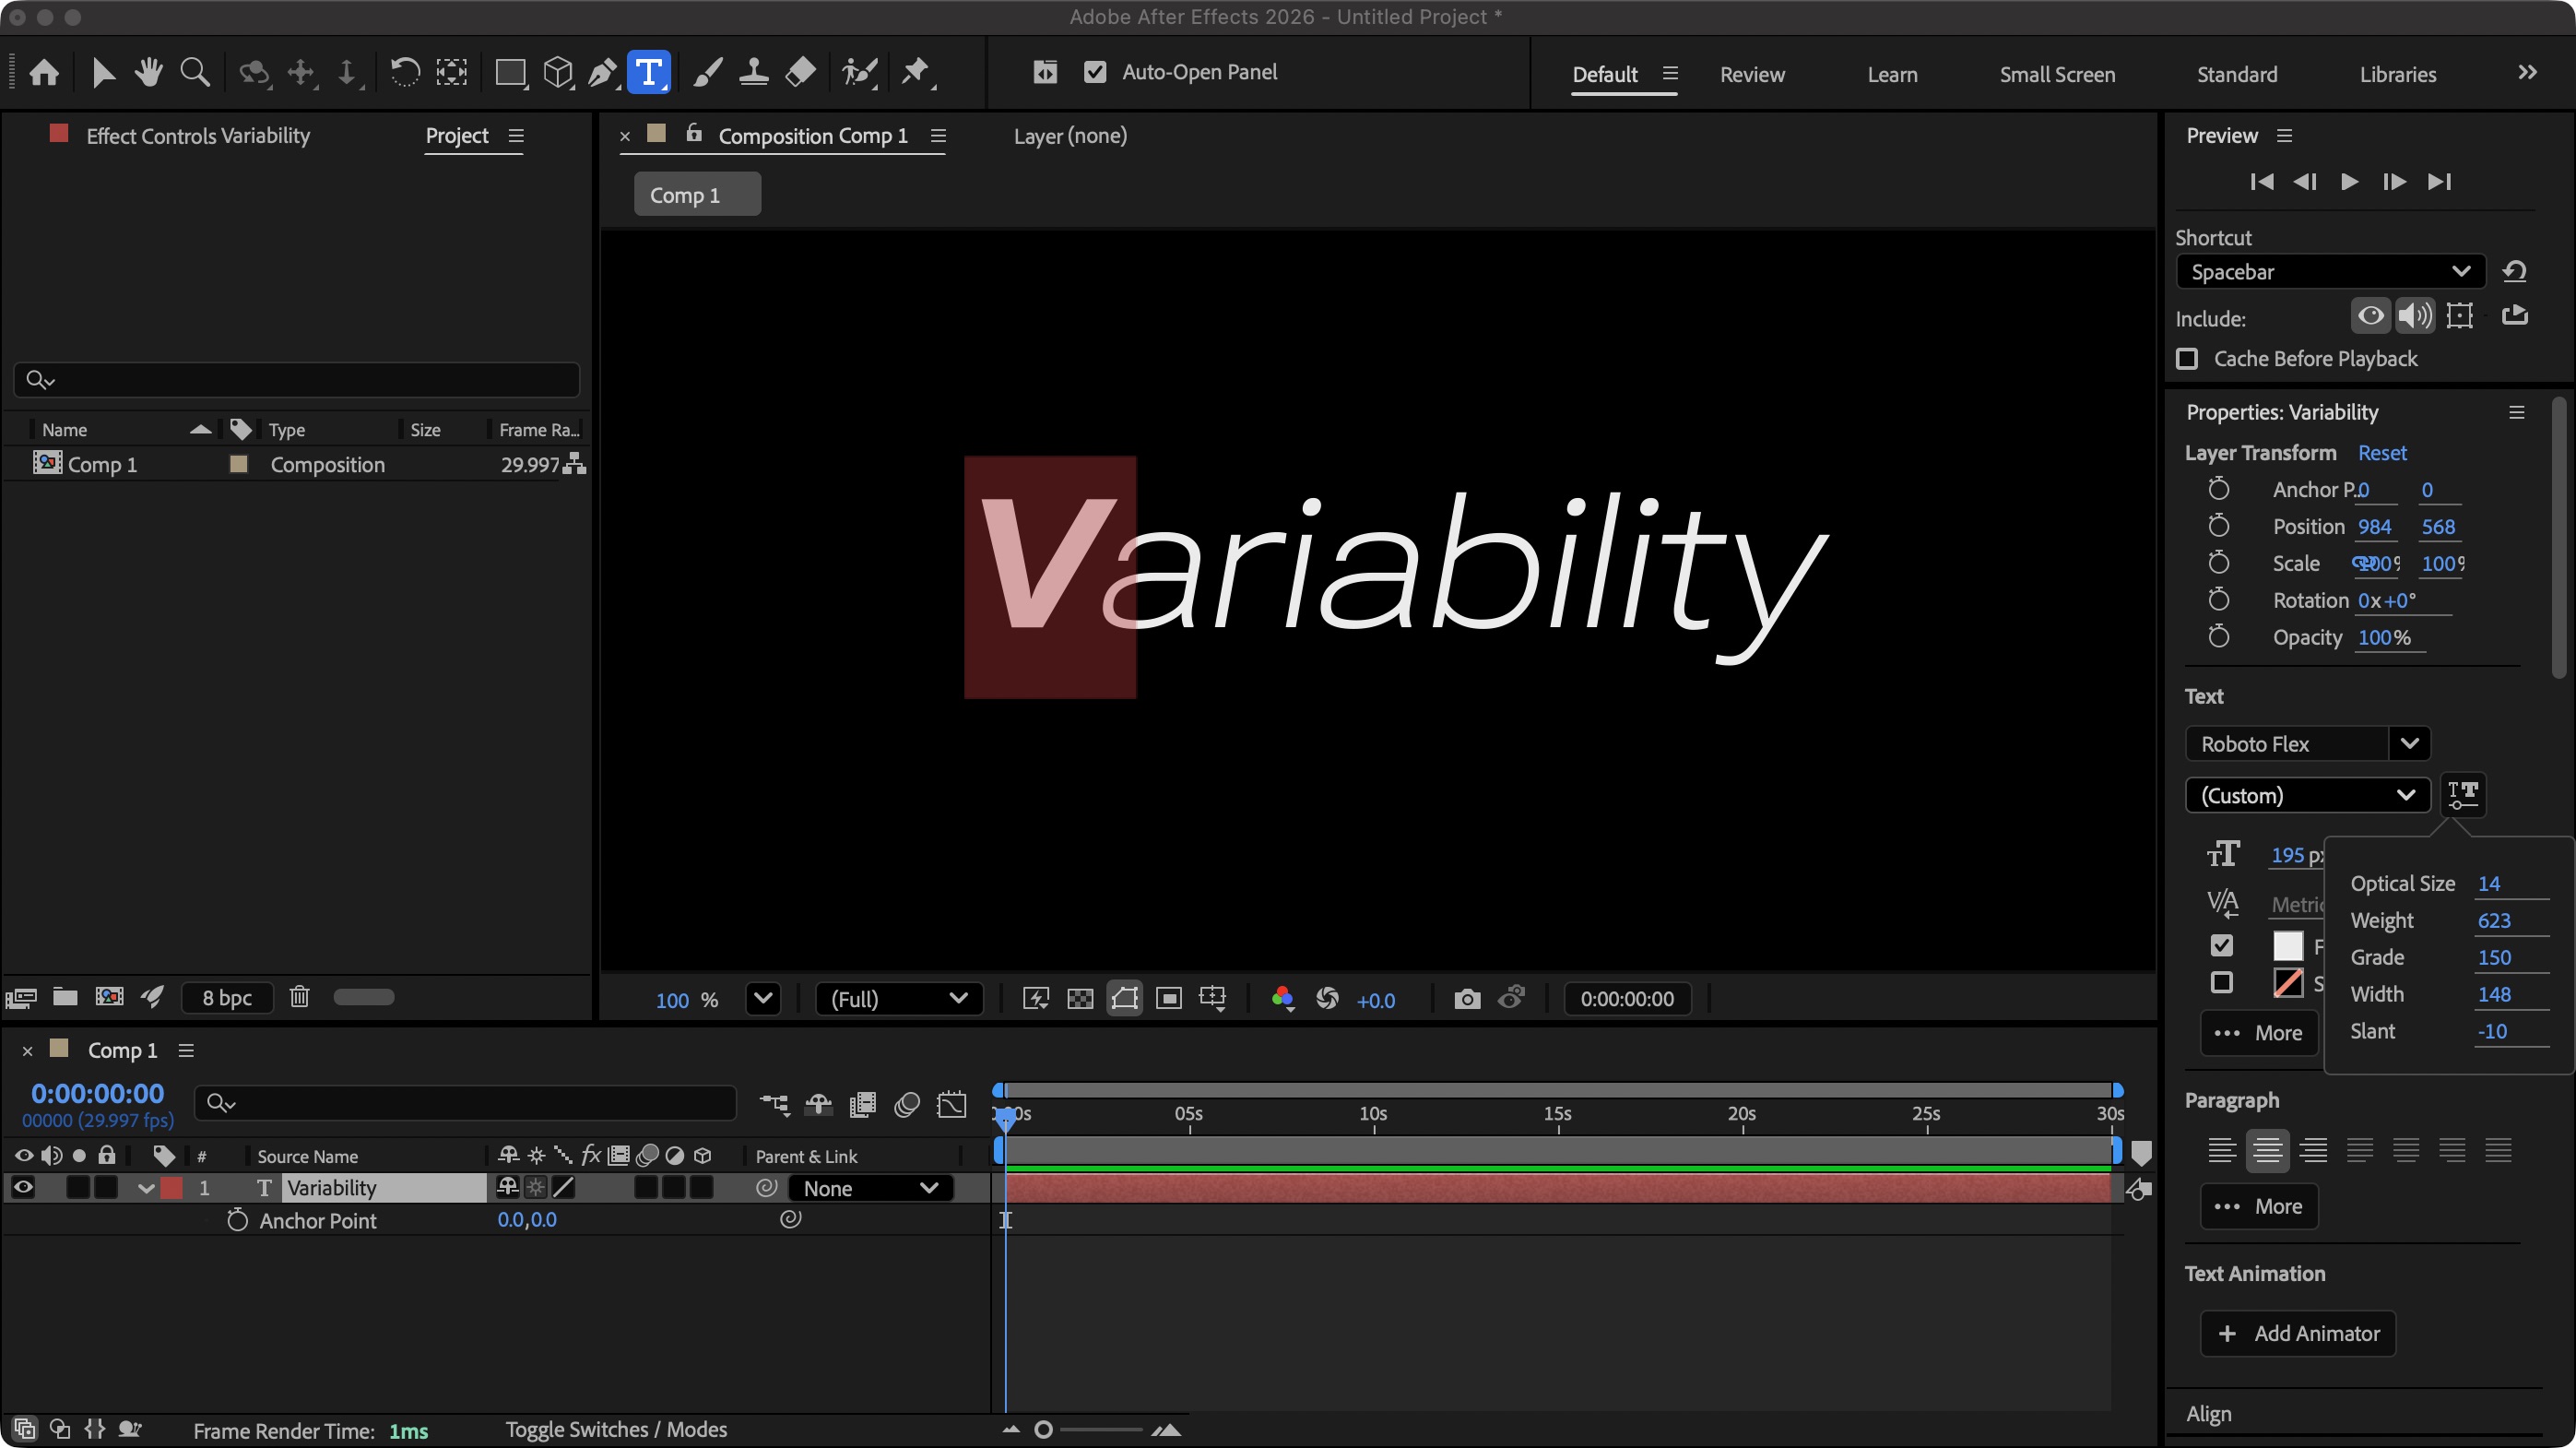The height and width of the screenshot is (1448, 2576).
Task: Reset the Layer Transform properties
Action: coord(2382,452)
